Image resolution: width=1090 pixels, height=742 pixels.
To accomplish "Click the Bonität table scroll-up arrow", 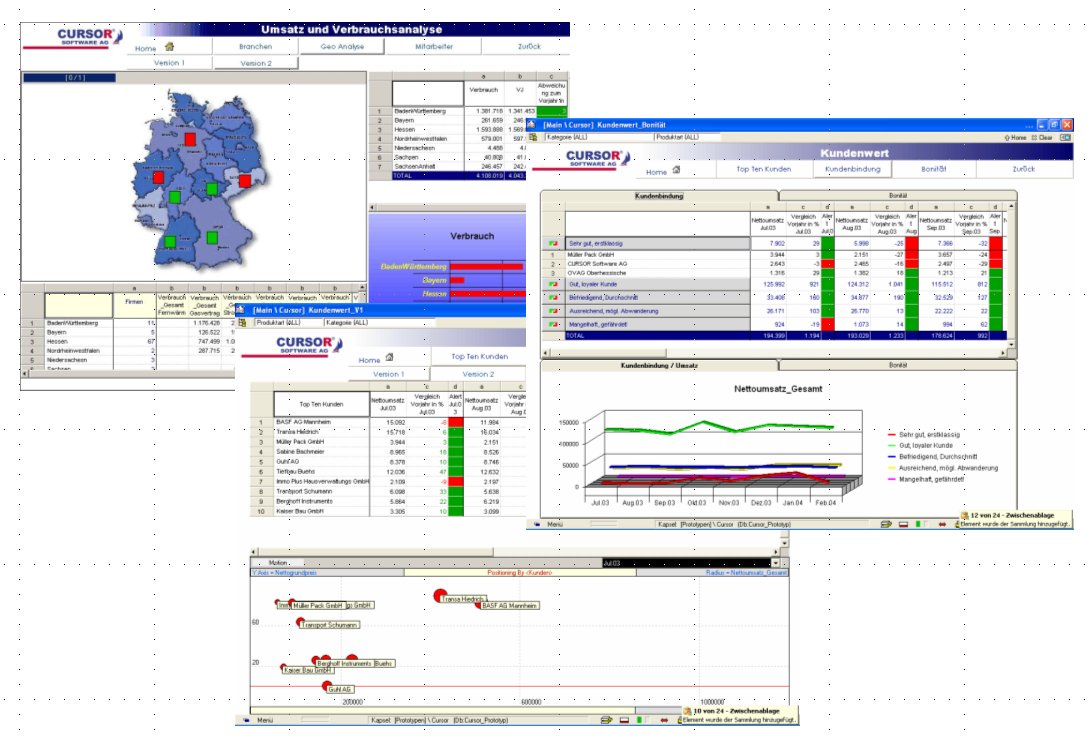I will [1011, 206].
